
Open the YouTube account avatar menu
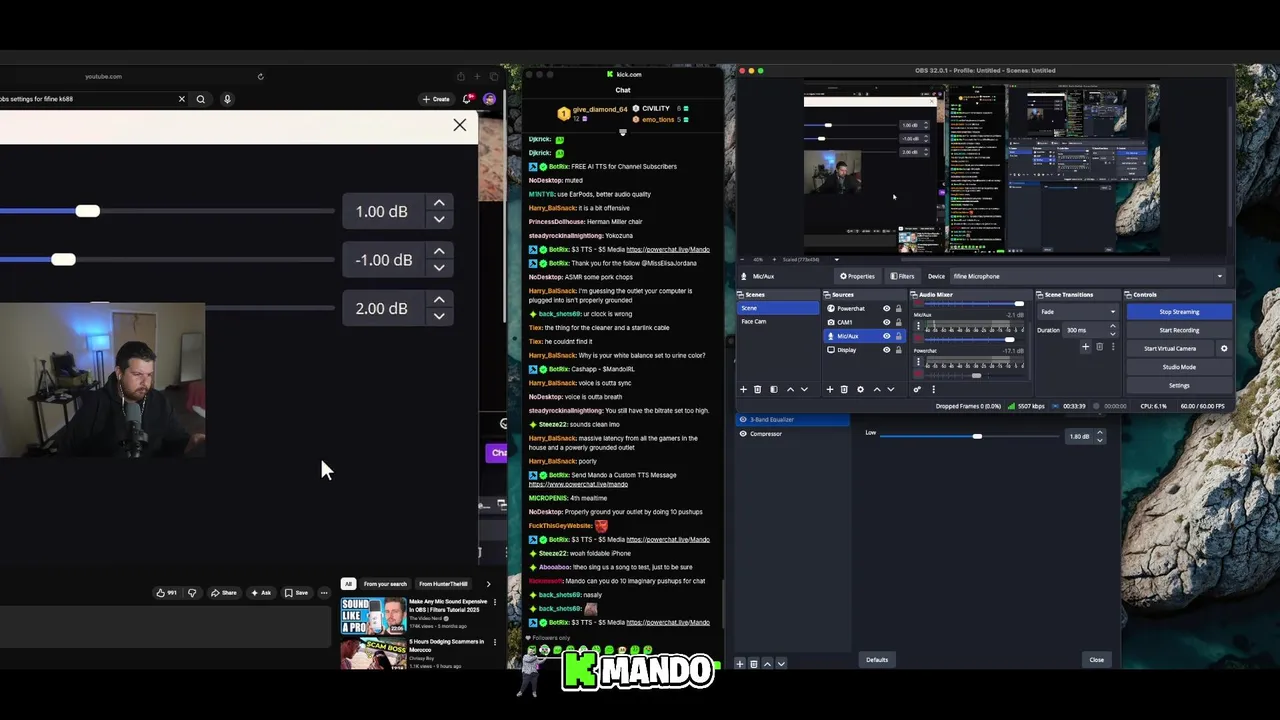(x=489, y=99)
